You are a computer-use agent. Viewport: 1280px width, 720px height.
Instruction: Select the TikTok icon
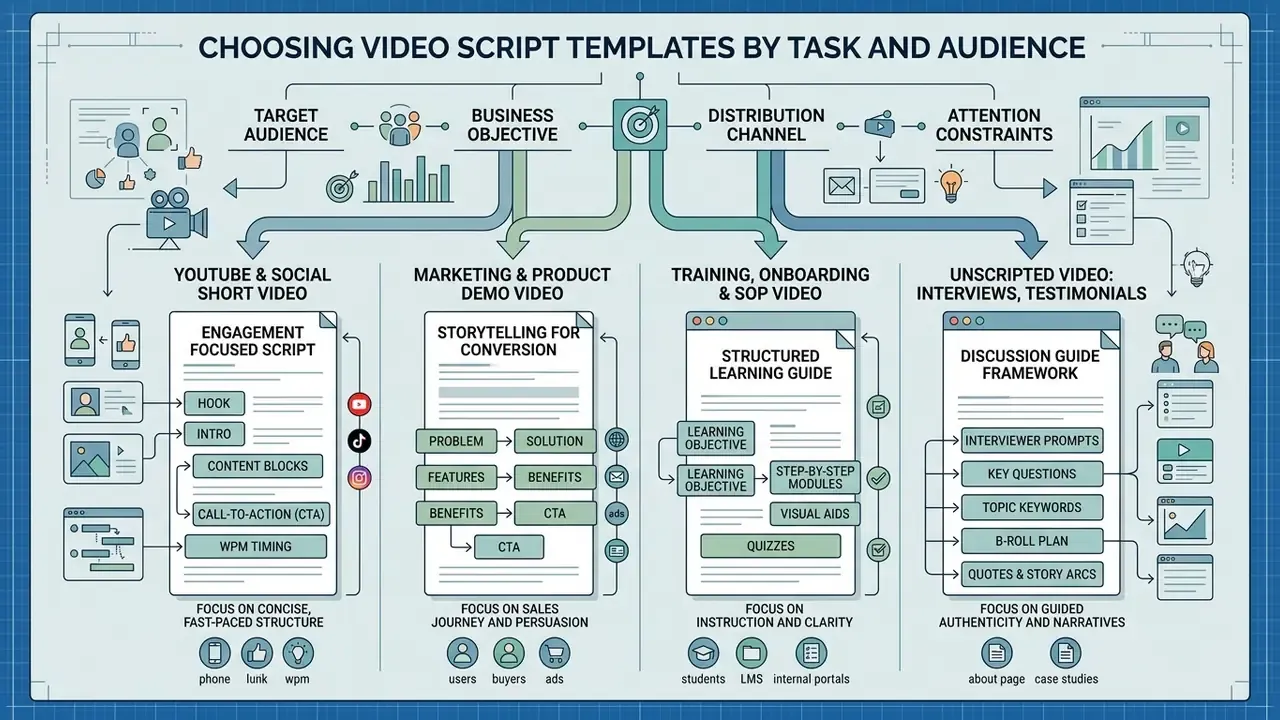click(x=359, y=441)
